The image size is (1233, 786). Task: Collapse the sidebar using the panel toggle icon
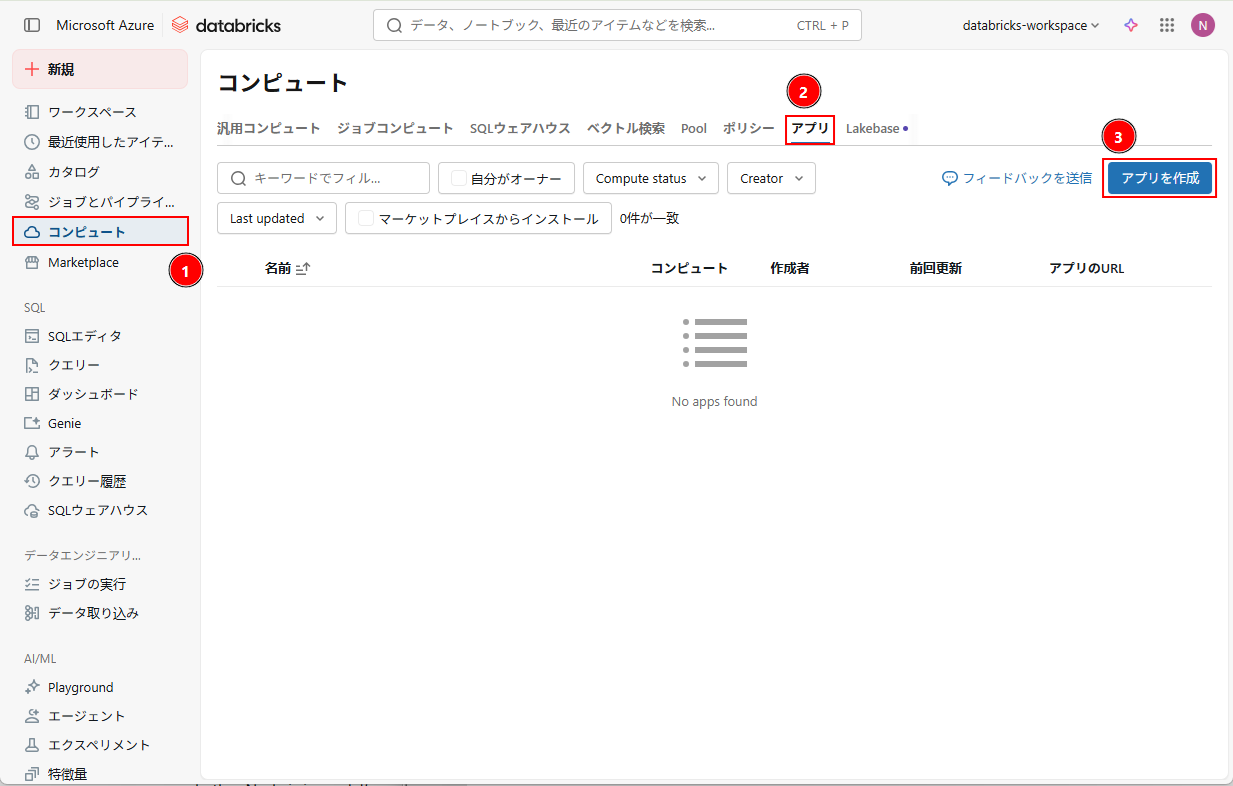point(32,25)
